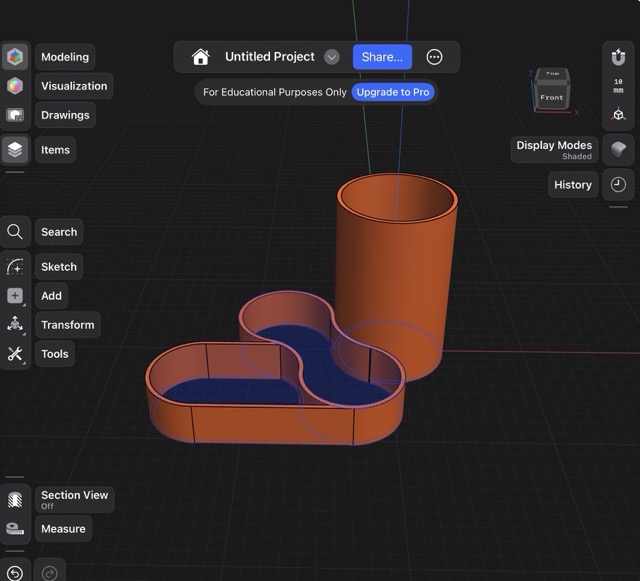Open the Visualization workspace icon

coord(15,86)
